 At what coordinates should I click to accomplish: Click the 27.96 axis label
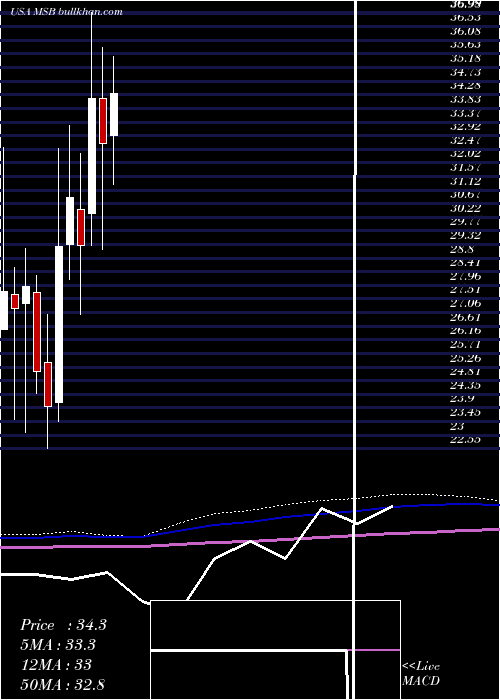tap(466, 276)
